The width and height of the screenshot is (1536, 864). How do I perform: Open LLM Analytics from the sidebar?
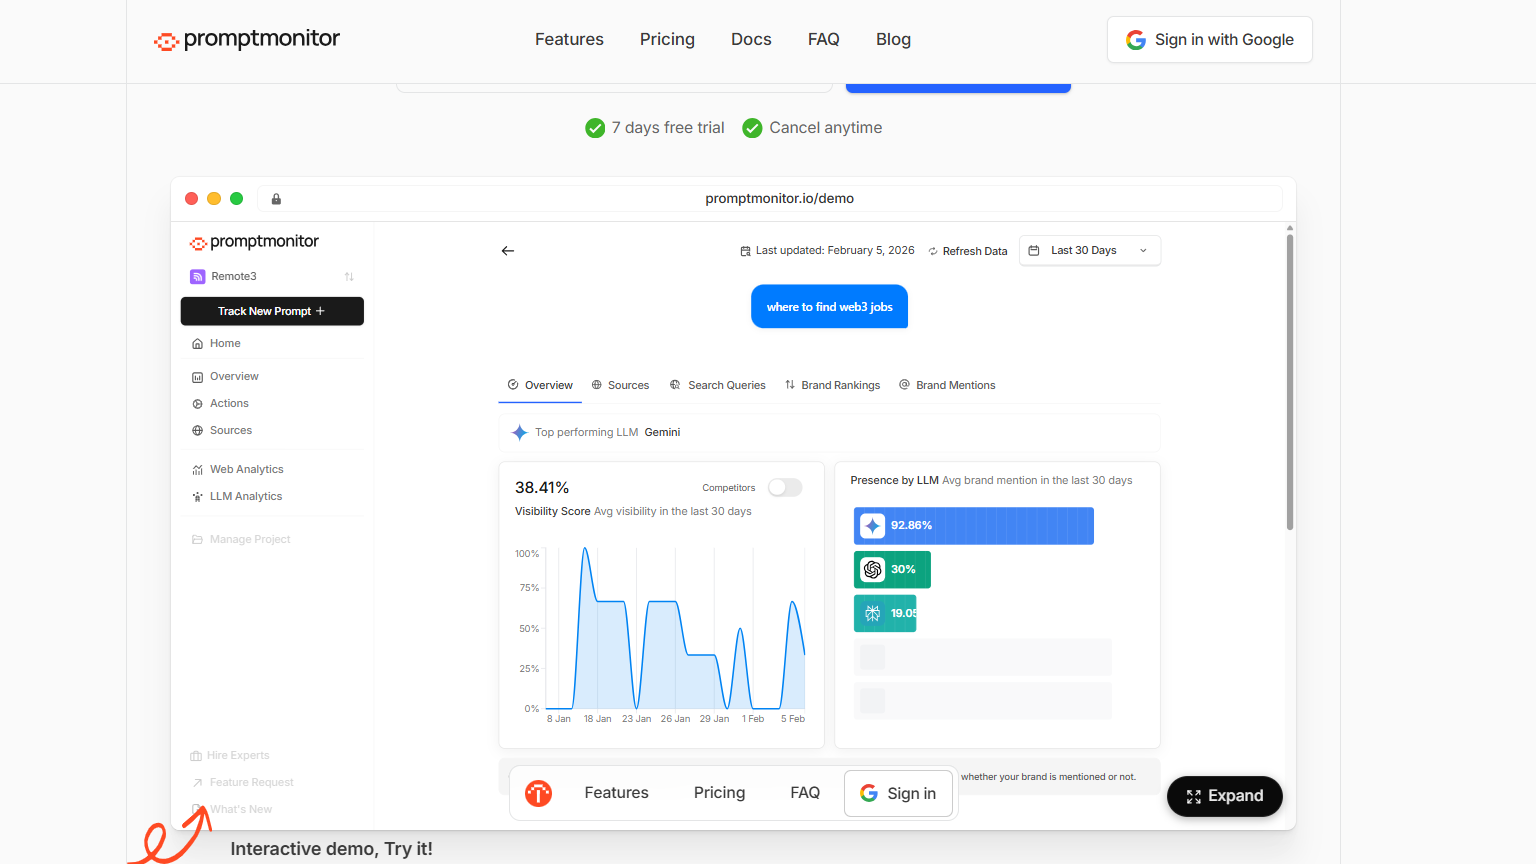click(x=246, y=496)
